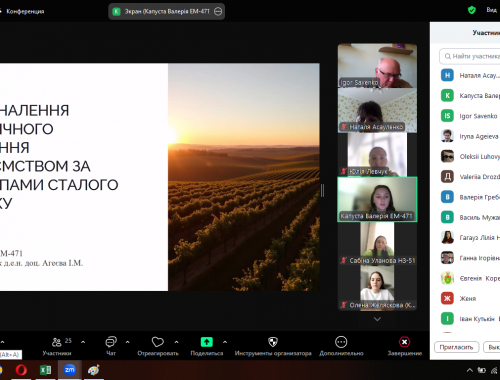
Task: Show hidden tray icons chevron
Action: [x=469, y=370]
